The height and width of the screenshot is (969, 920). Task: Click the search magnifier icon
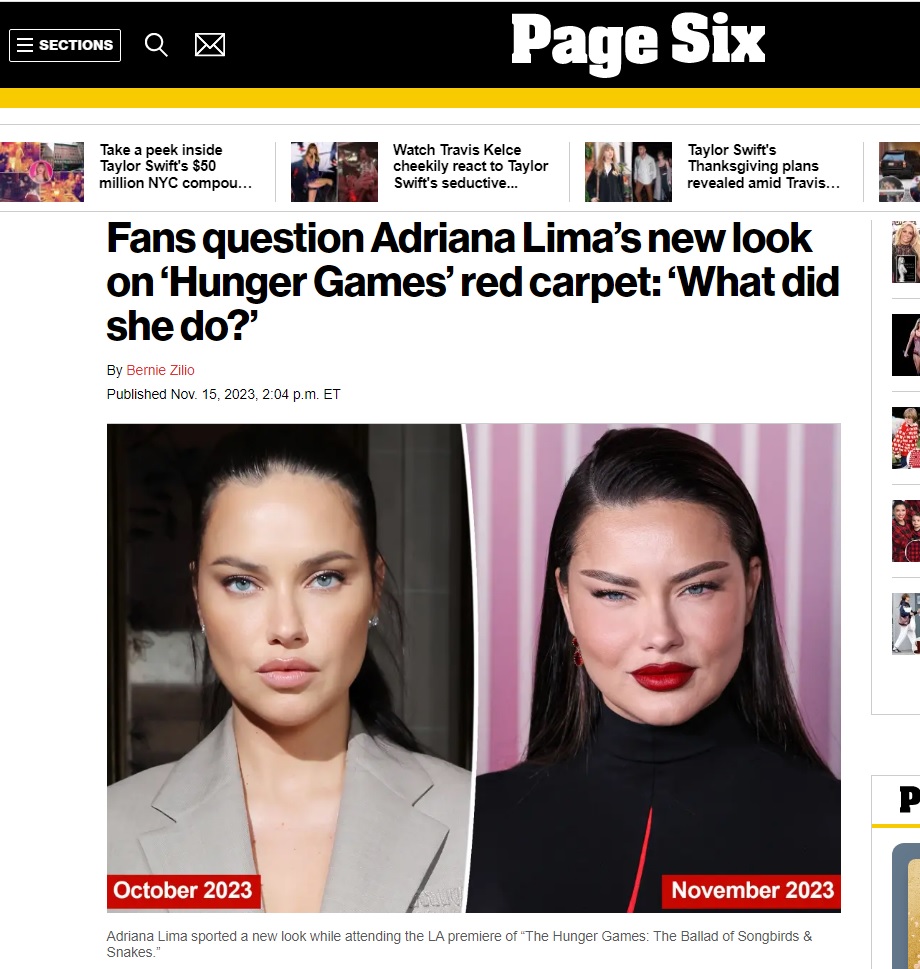click(x=156, y=45)
